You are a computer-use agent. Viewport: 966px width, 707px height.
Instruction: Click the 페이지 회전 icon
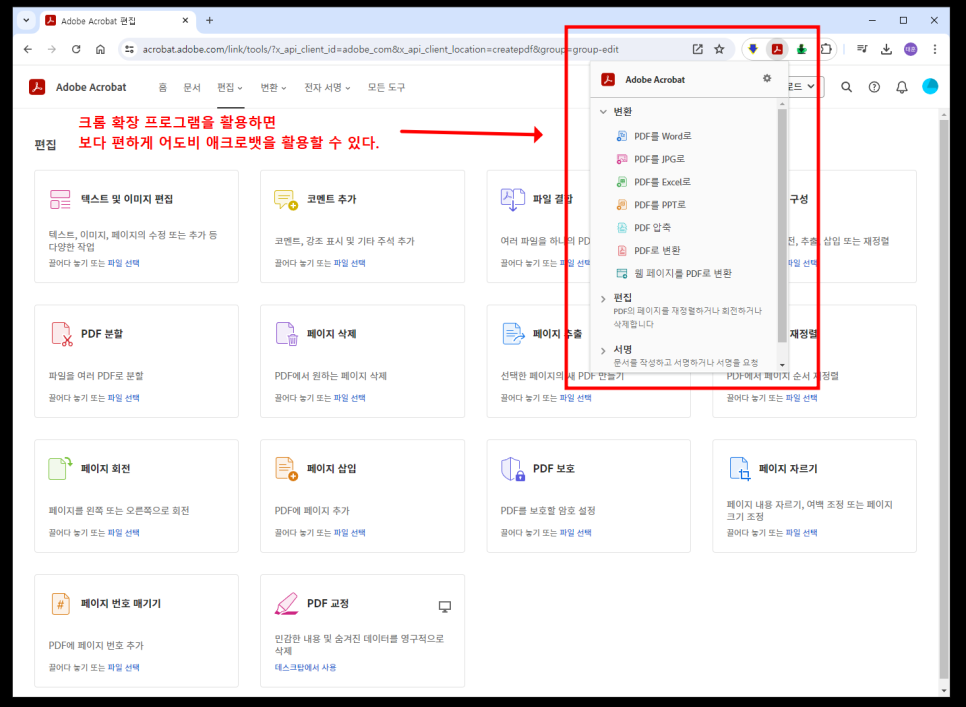[x=60, y=469]
